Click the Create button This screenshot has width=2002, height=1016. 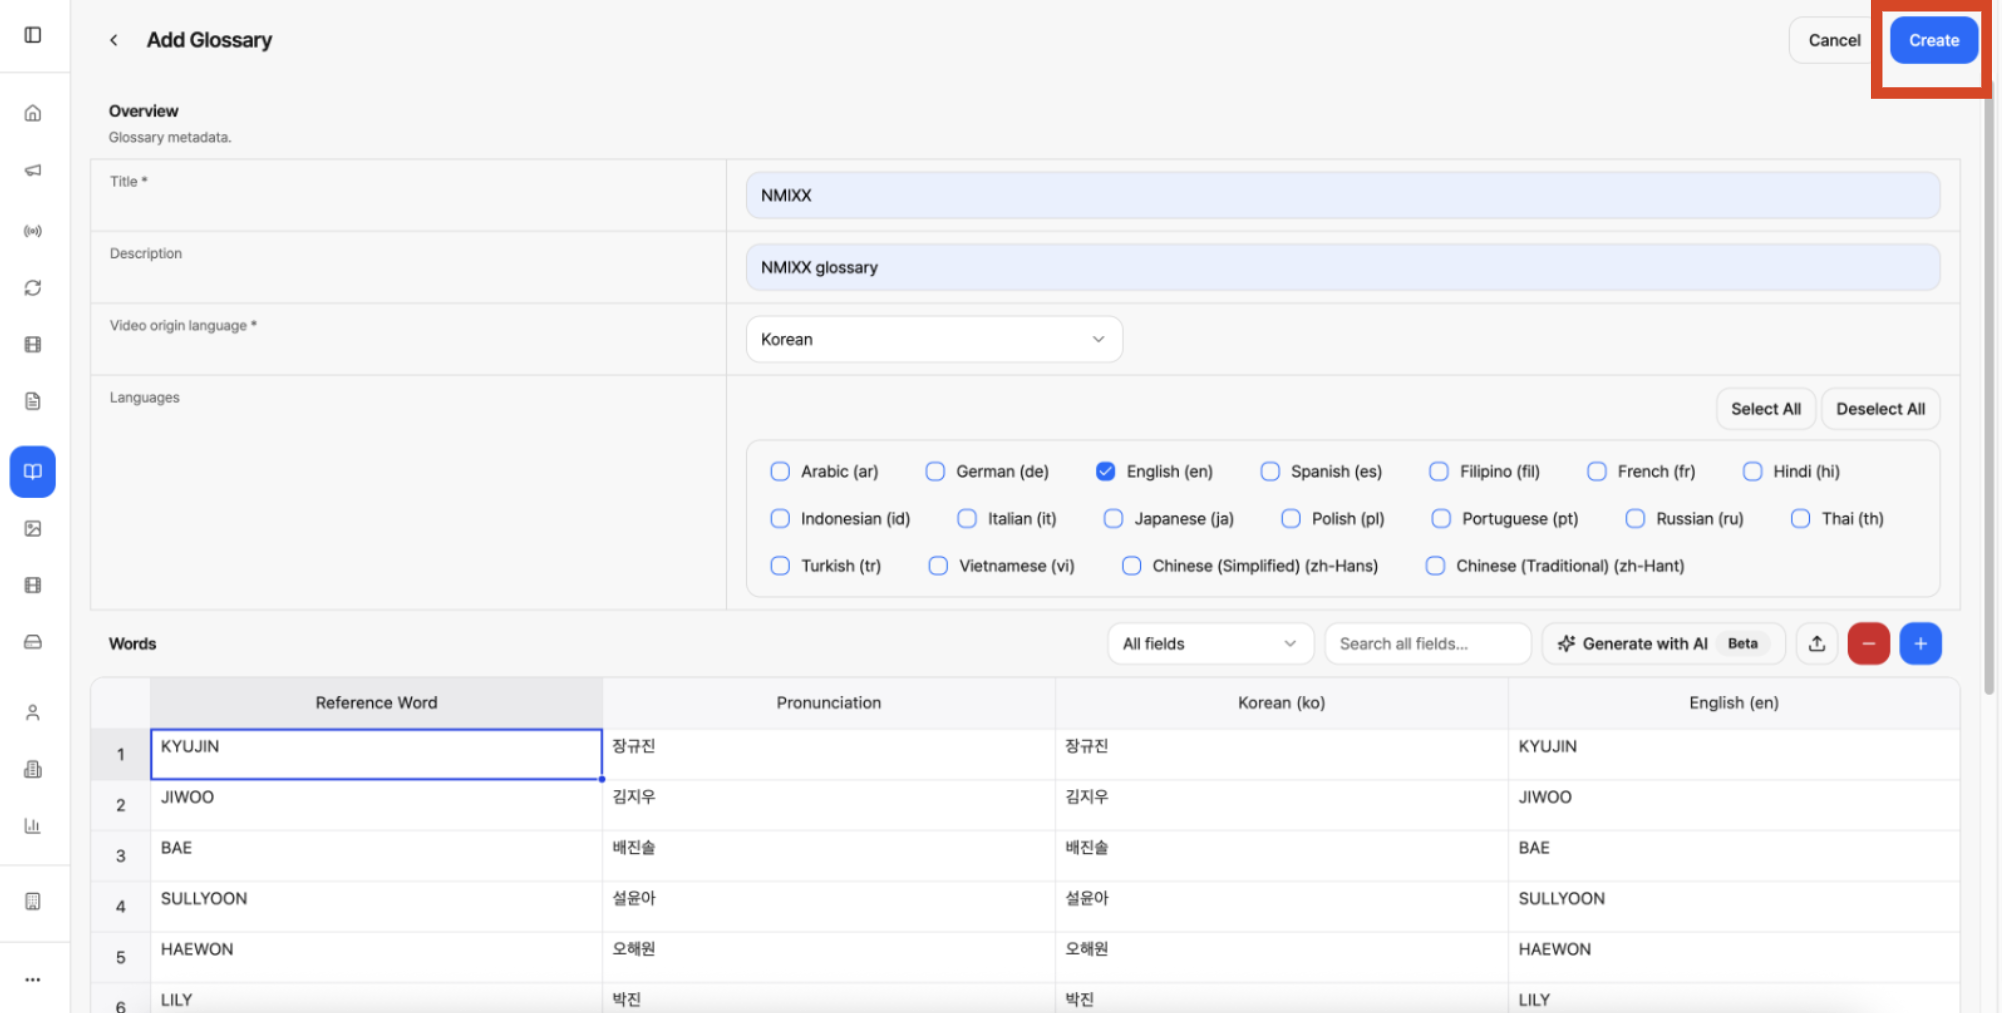tap(1933, 40)
